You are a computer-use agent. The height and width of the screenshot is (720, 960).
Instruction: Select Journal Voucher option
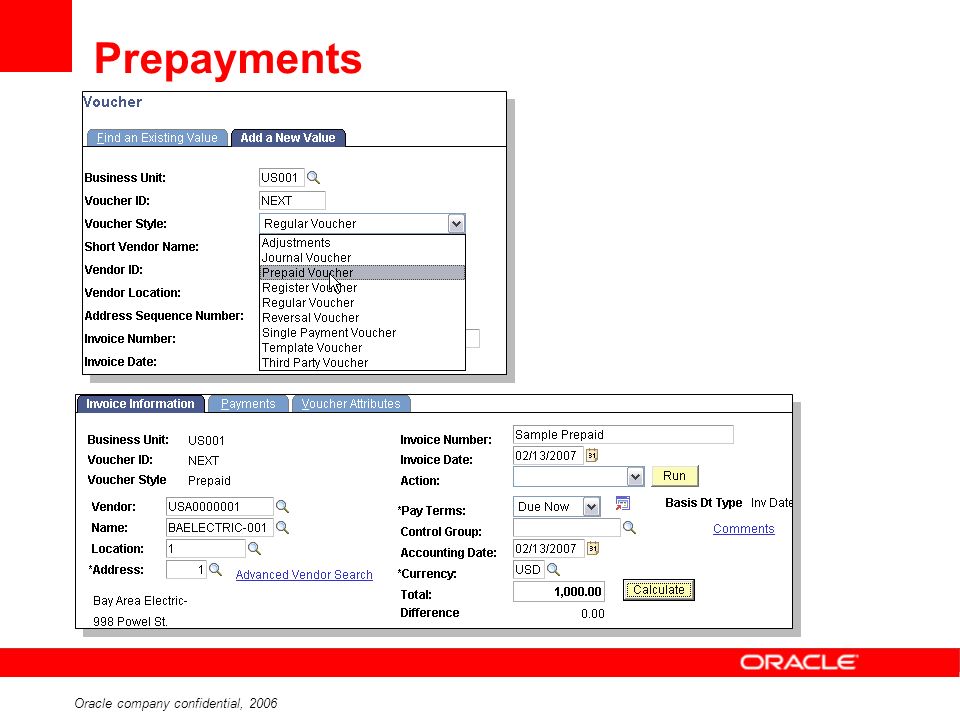coord(362,258)
